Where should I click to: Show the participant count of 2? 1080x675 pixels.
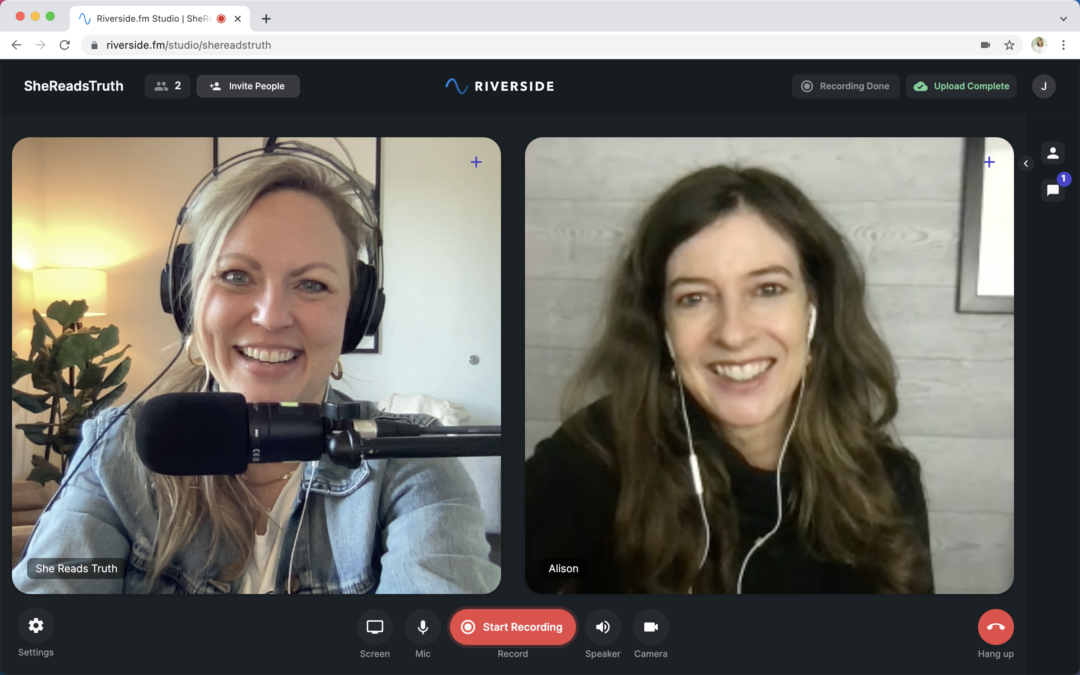(167, 86)
